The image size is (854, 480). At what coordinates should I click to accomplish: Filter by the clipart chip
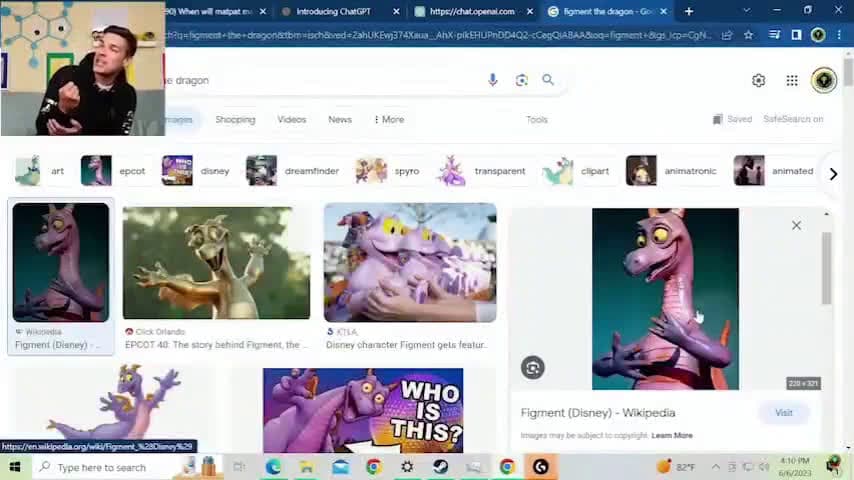[x=576, y=171]
